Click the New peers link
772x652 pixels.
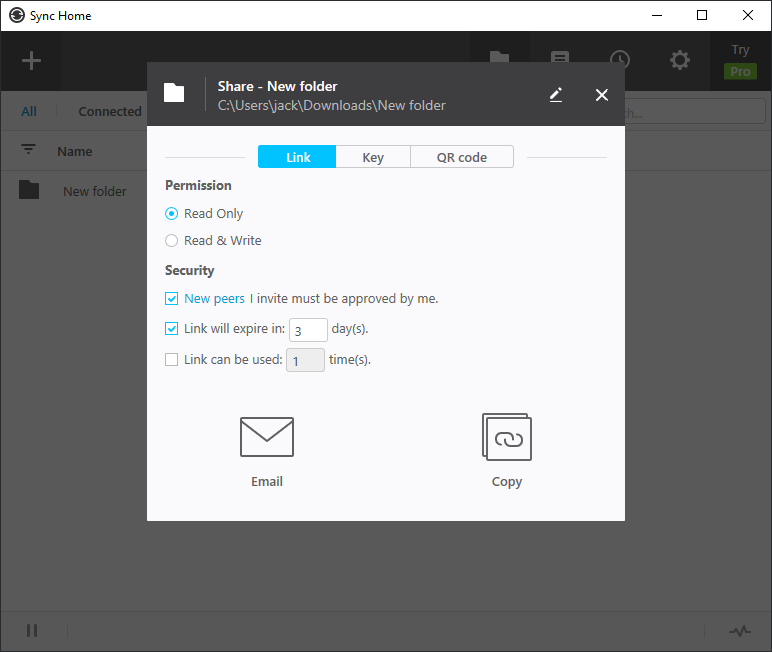pos(214,299)
